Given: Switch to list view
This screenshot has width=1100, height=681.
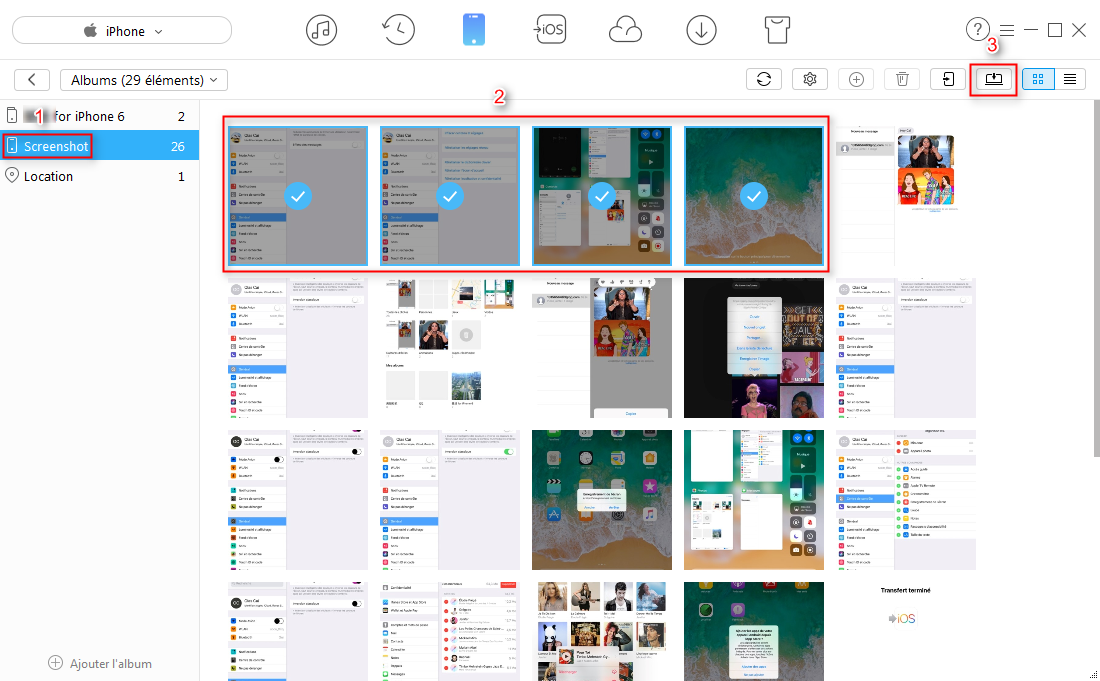Looking at the screenshot, I should point(1070,79).
